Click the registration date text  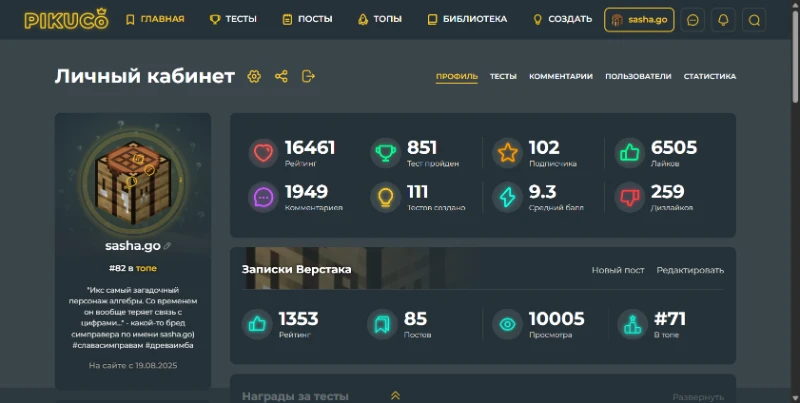click(133, 365)
